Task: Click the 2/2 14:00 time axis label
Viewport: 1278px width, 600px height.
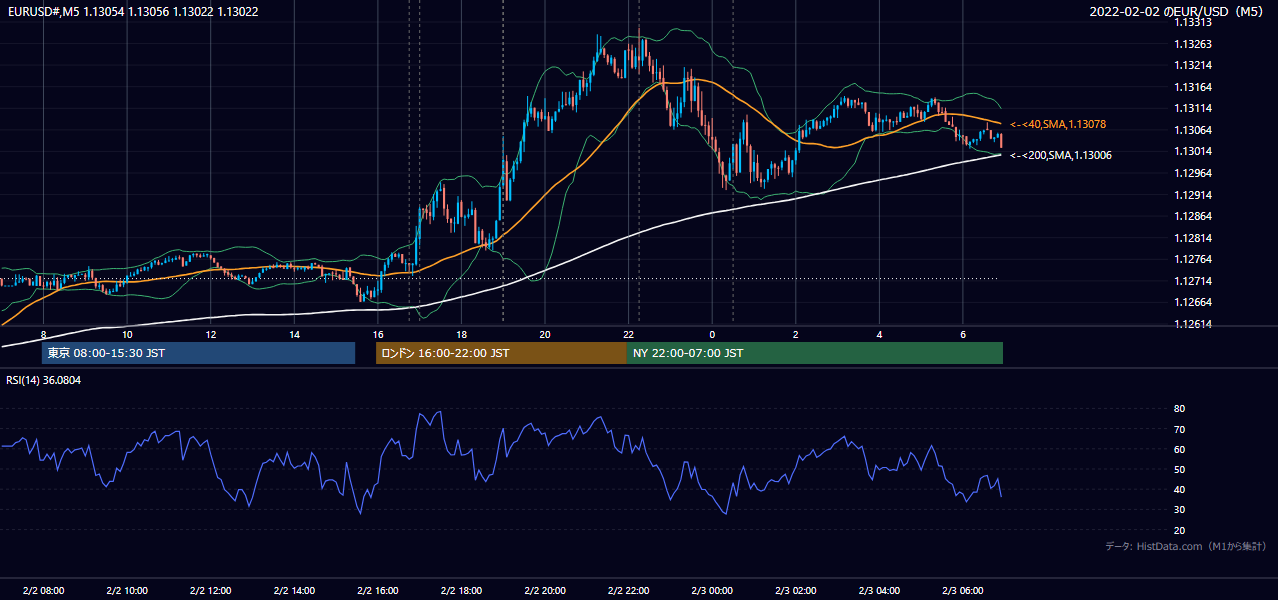Action: click(294, 590)
